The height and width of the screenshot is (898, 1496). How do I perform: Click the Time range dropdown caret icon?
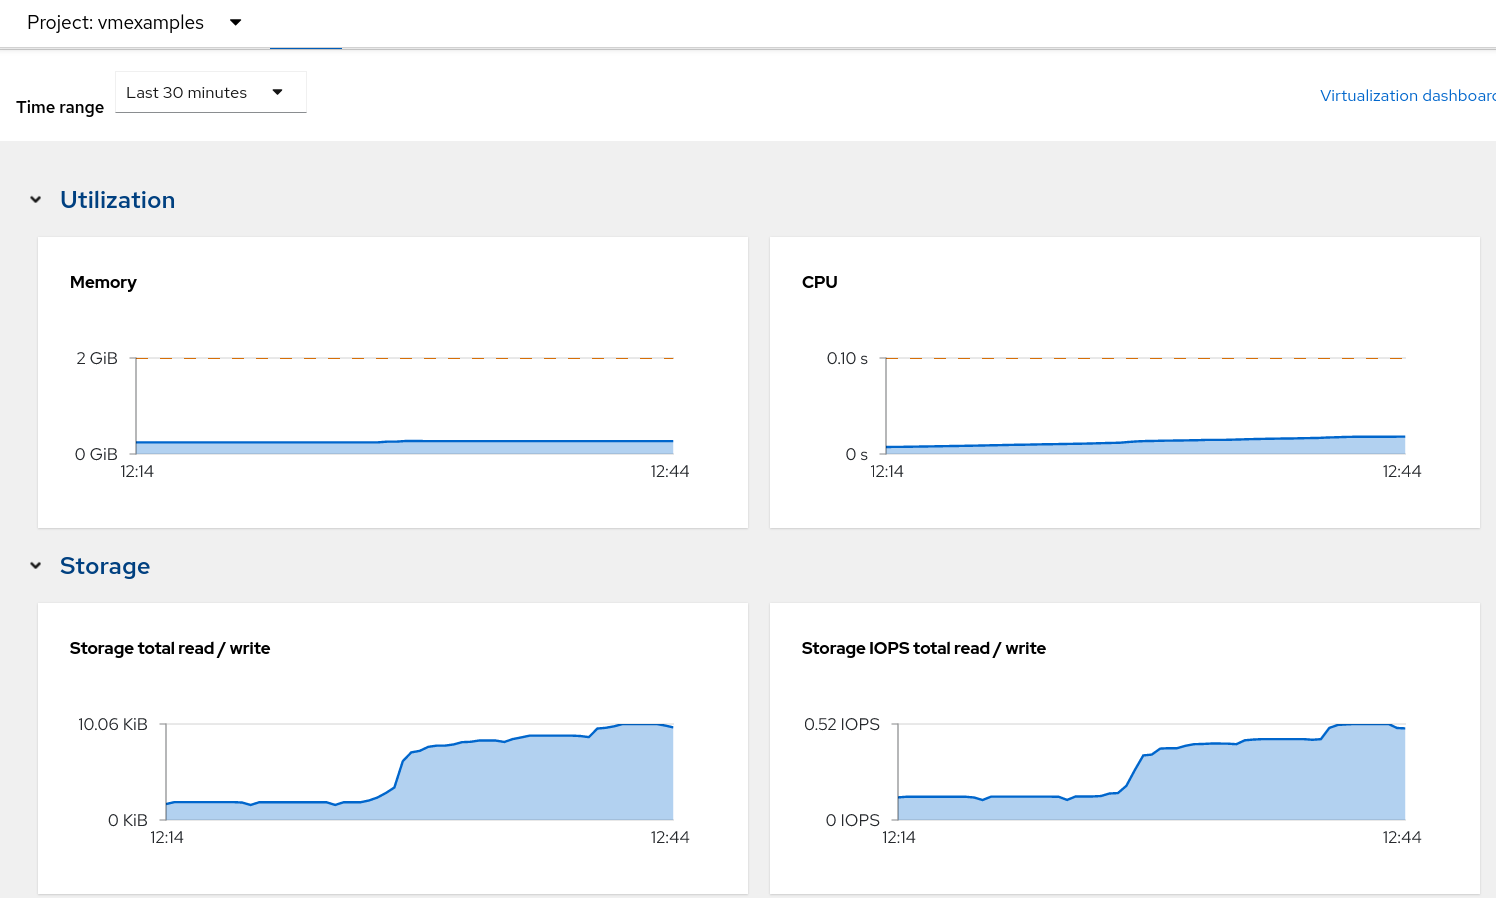coord(278,91)
